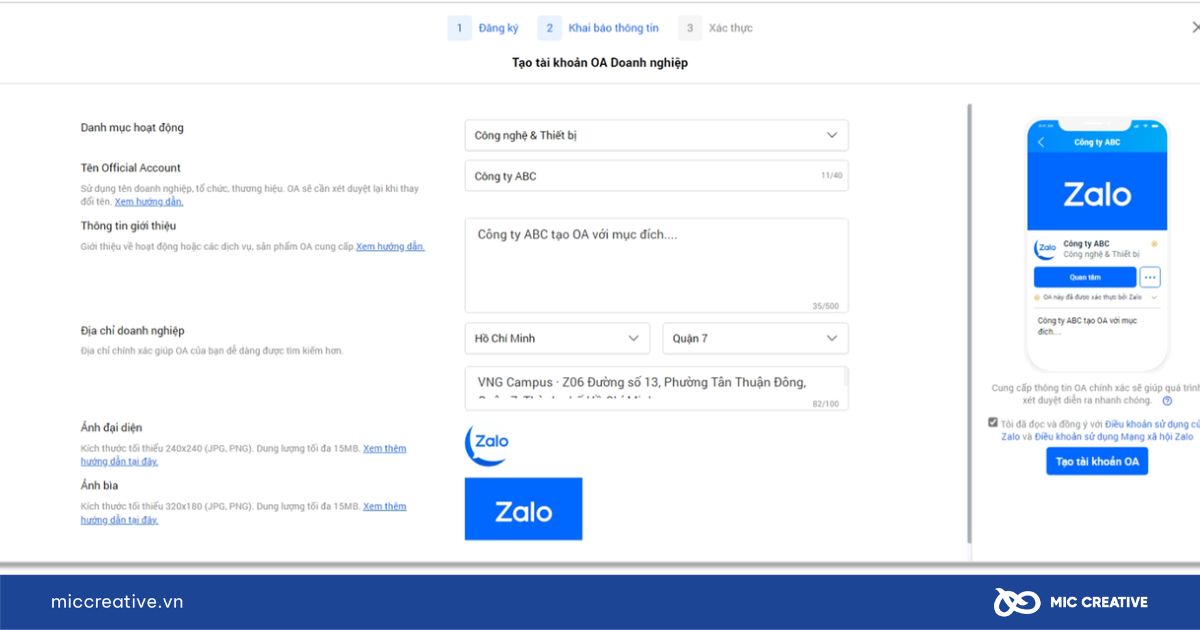Click the help question-mark icon
Screen dimensions: 1200x630
(1167, 400)
